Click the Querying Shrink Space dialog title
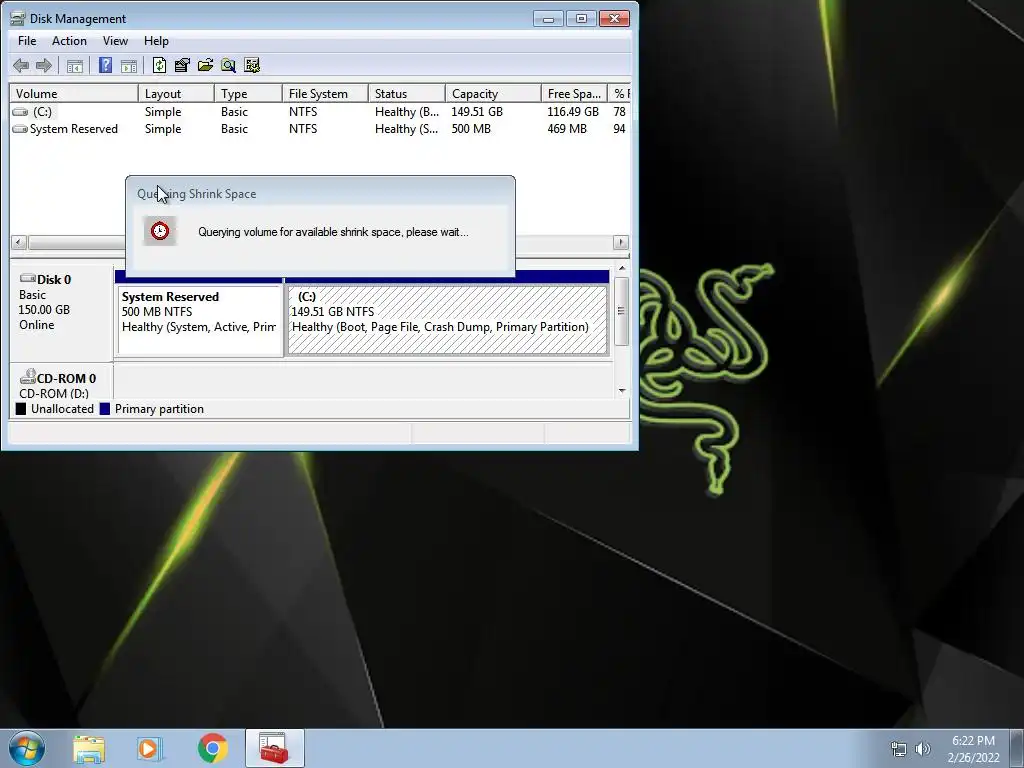The height and width of the screenshot is (768, 1024). pos(197,194)
